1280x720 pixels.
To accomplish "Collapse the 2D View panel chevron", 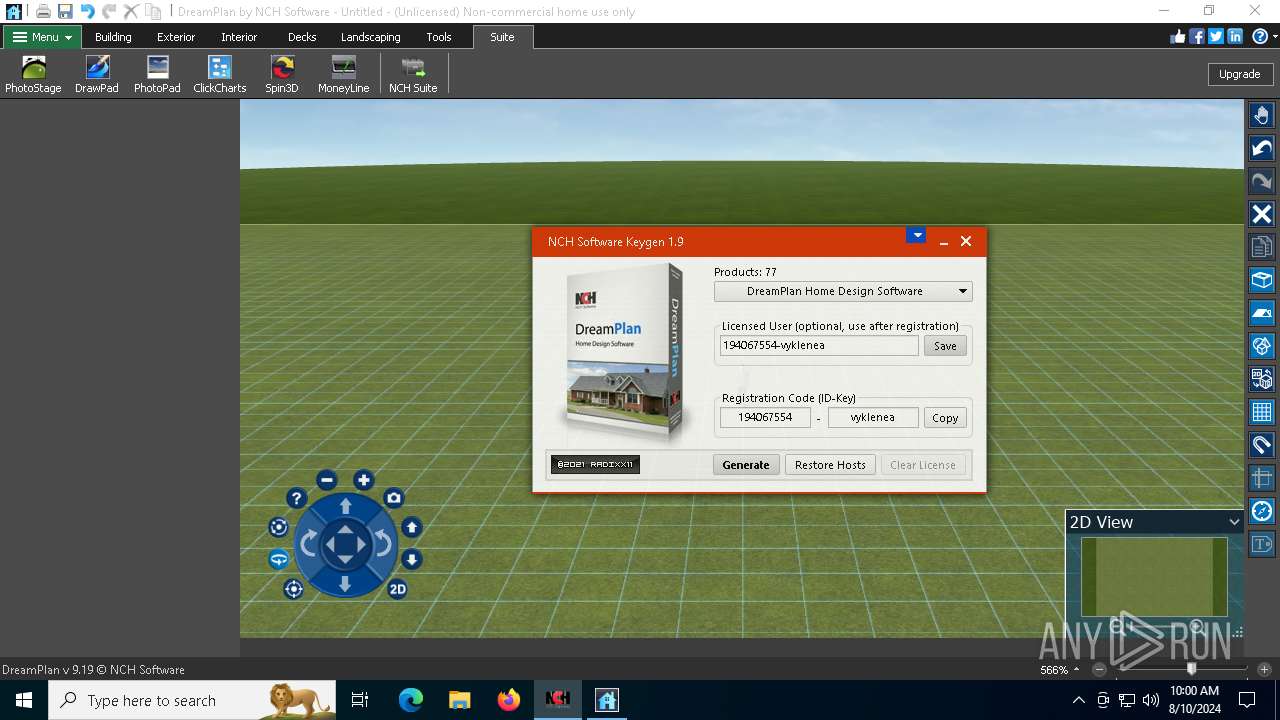I will [1234, 522].
